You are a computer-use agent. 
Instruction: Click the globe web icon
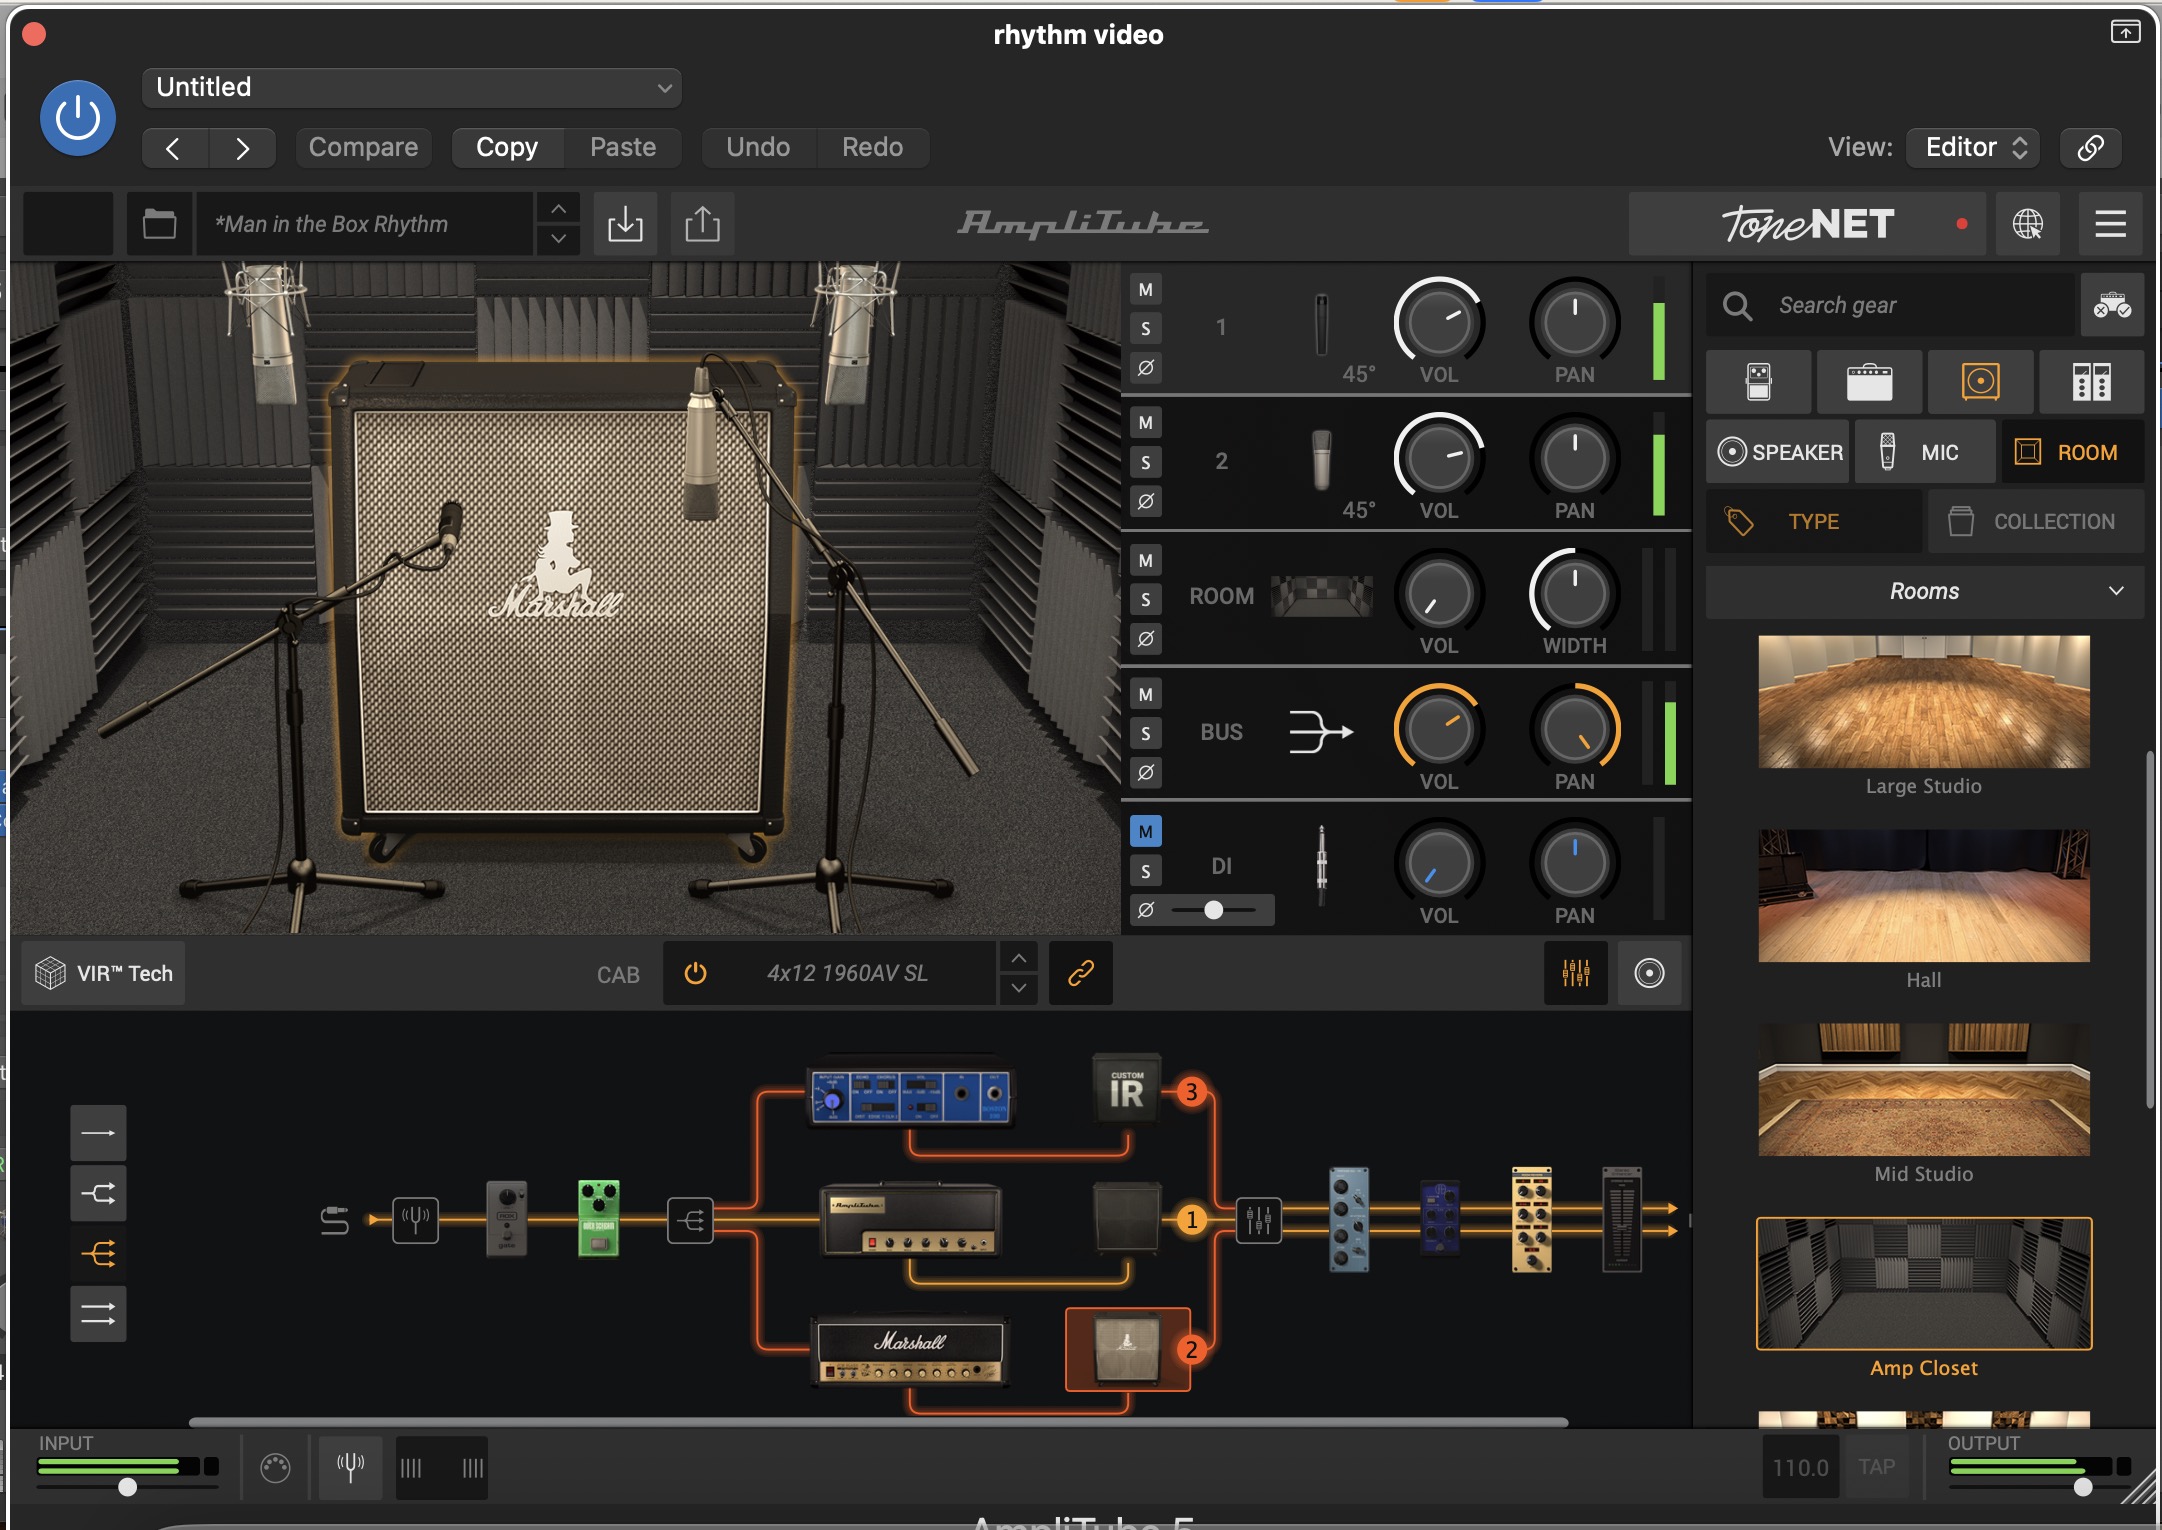[x=2027, y=224]
